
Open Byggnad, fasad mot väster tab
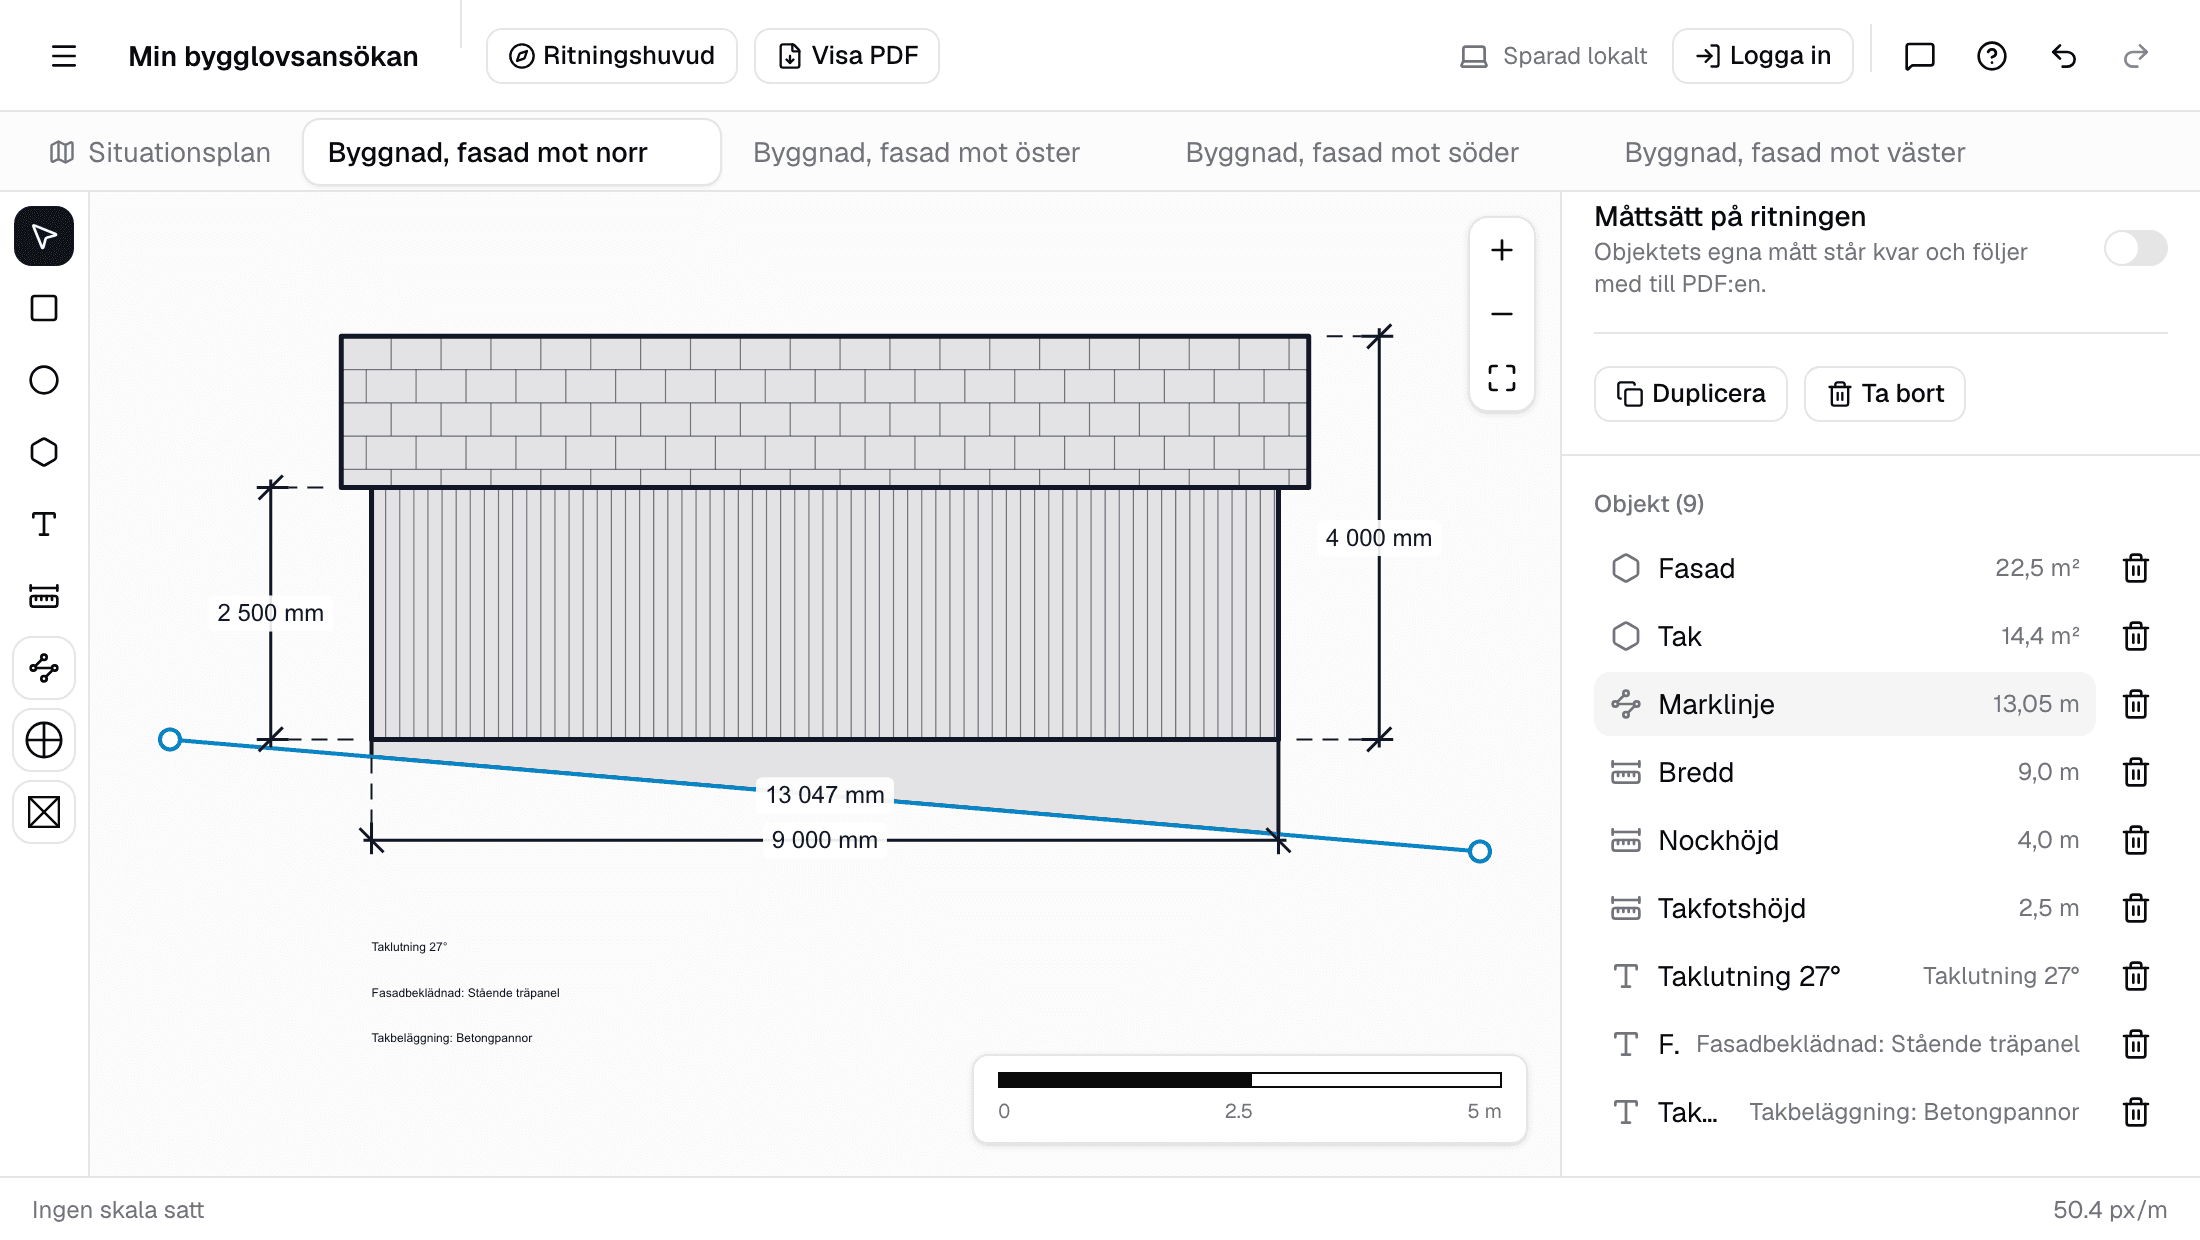pos(1795,152)
